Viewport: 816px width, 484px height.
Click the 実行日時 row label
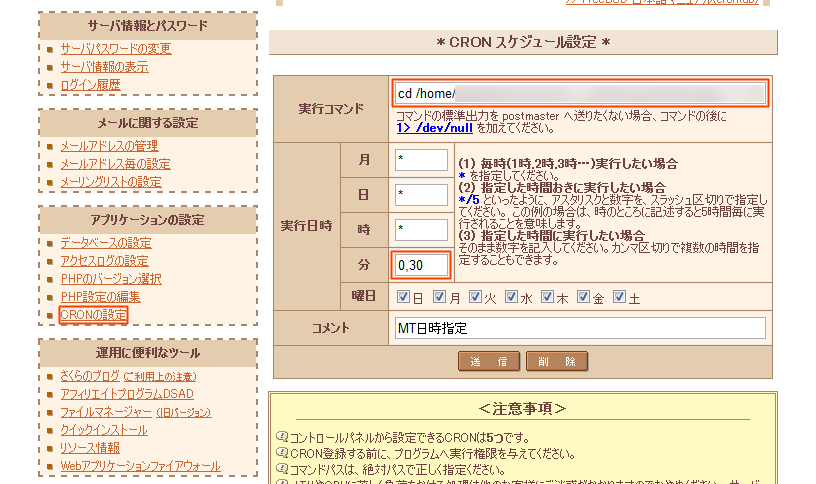(x=307, y=226)
